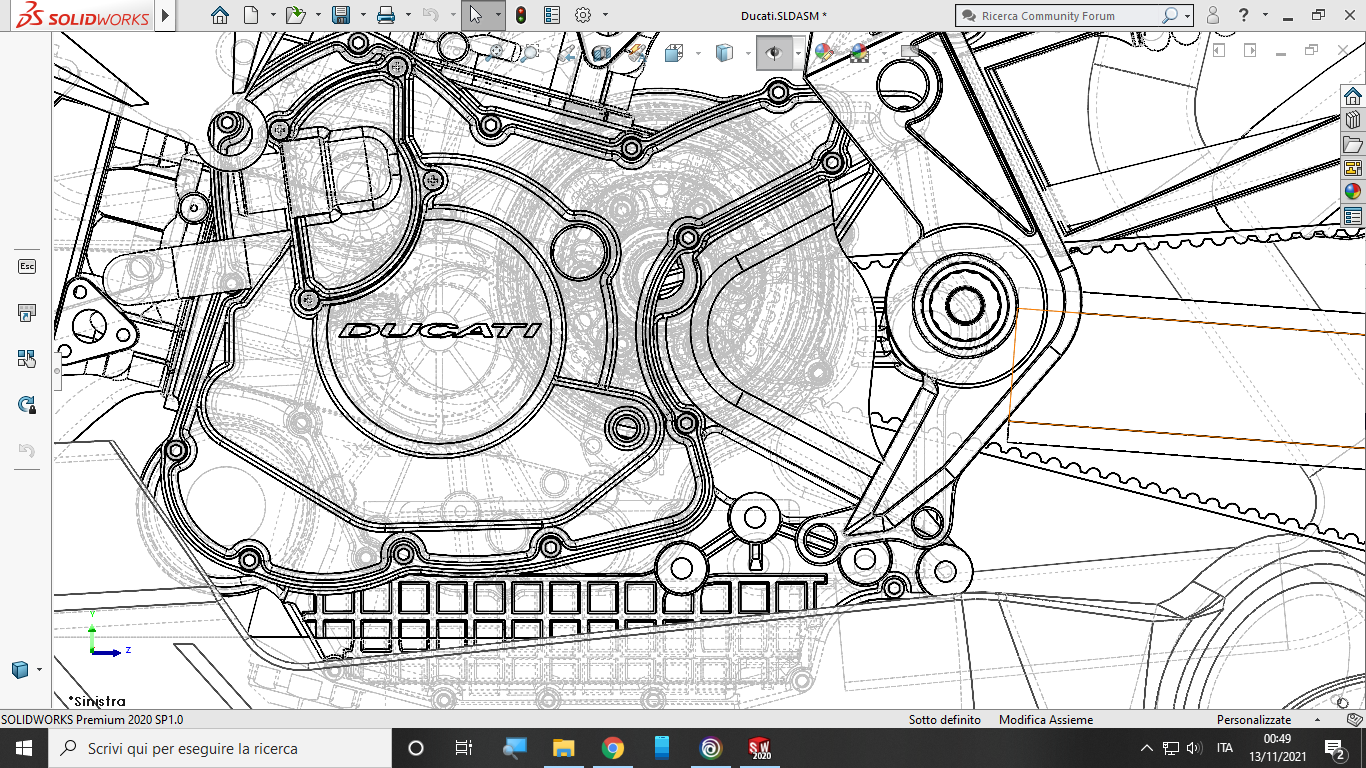Click the Edit Appearance color ball icon
1366x768 pixels.
point(823,52)
